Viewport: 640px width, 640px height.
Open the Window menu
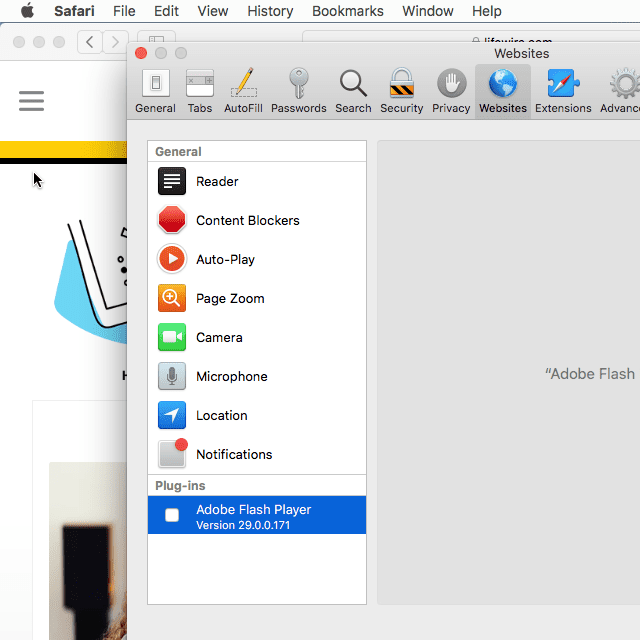click(x=428, y=11)
